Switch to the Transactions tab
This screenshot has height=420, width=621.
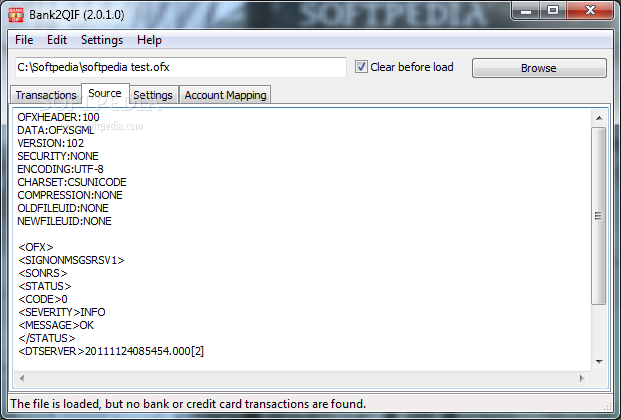tap(46, 95)
